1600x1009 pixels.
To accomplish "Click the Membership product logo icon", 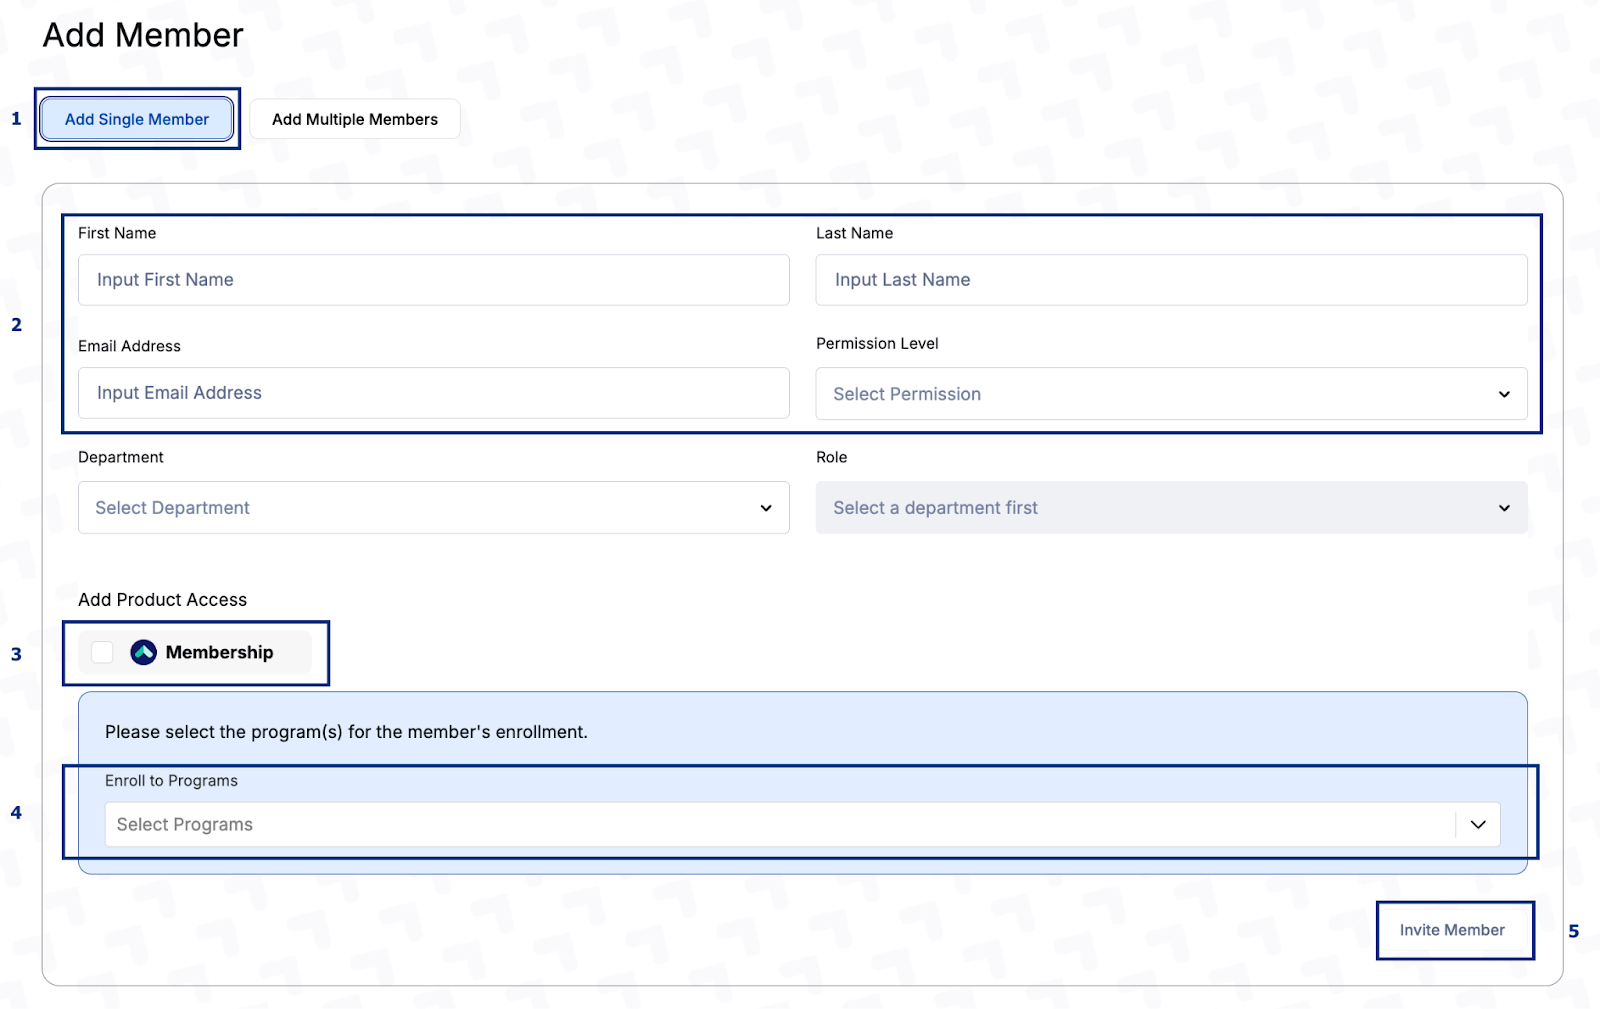I will (x=144, y=652).
